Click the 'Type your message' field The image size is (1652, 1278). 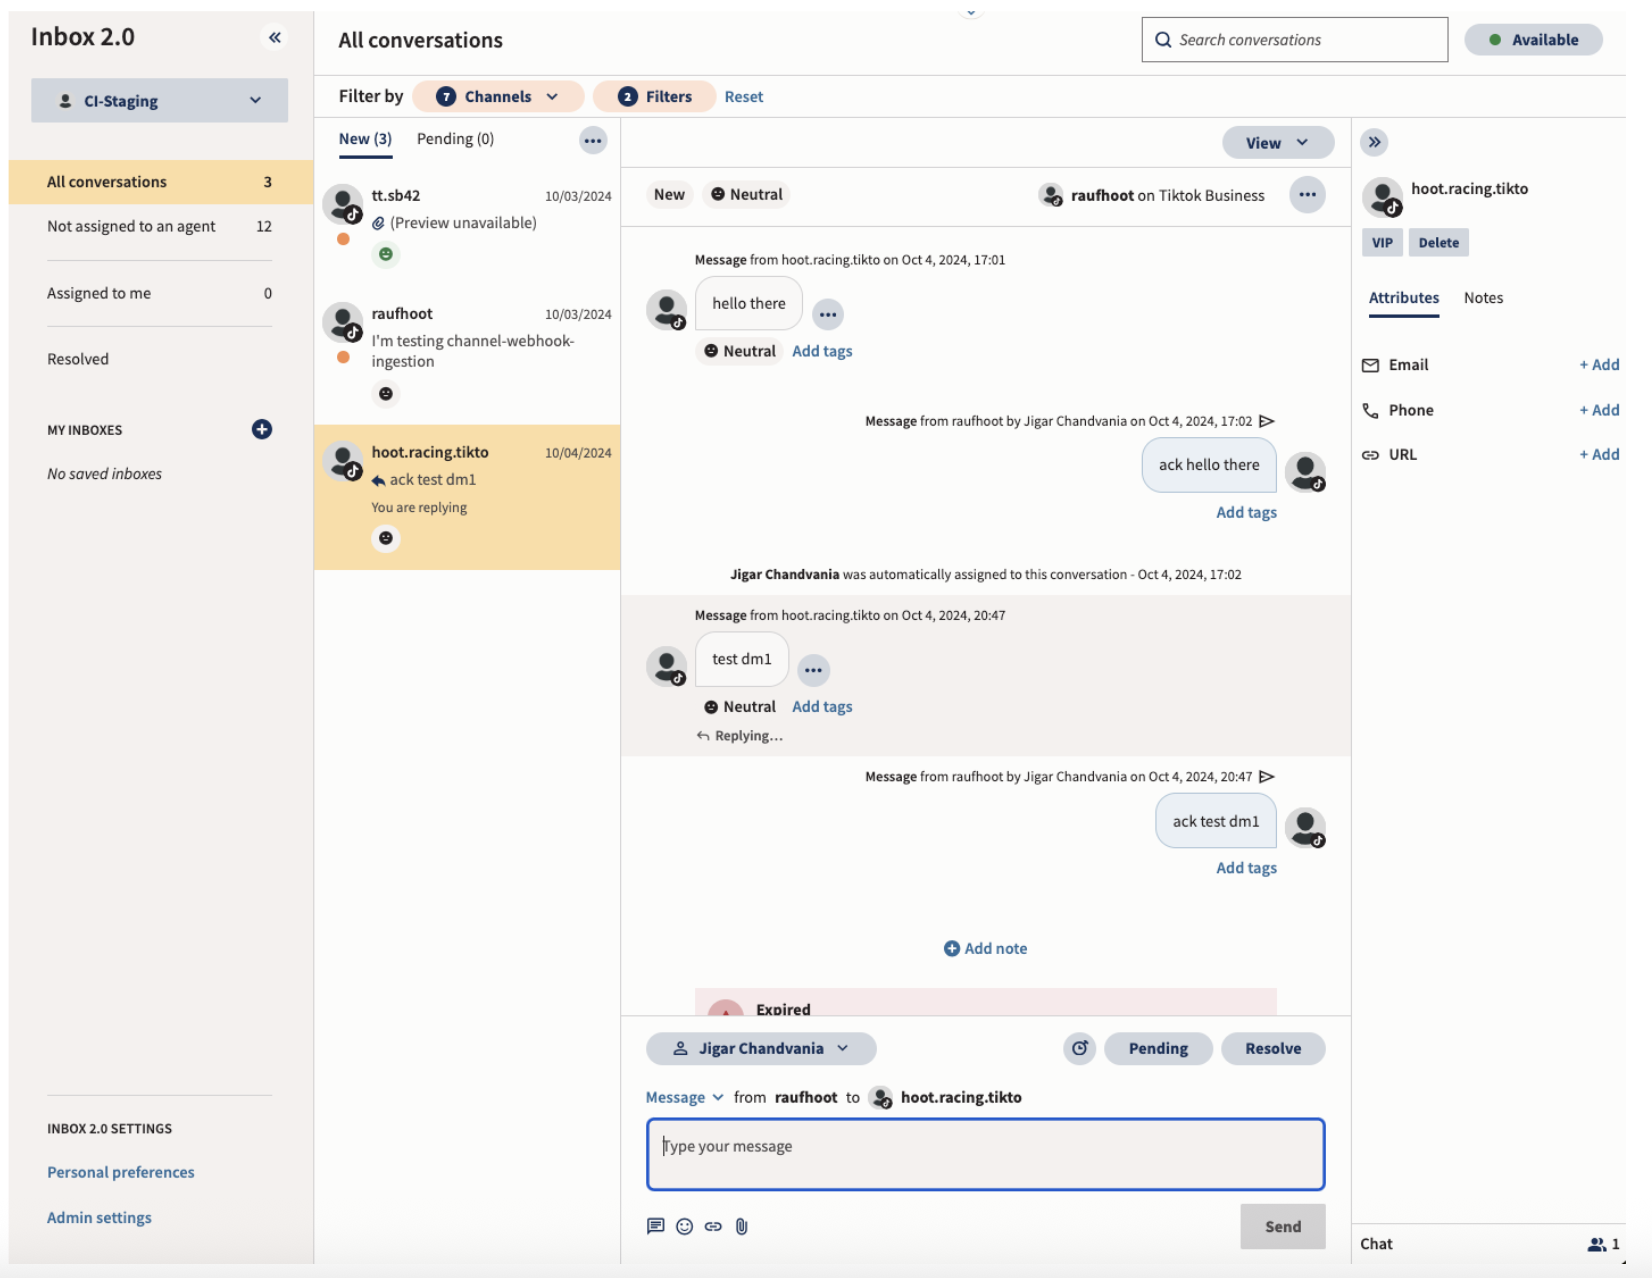[985, 1154]
